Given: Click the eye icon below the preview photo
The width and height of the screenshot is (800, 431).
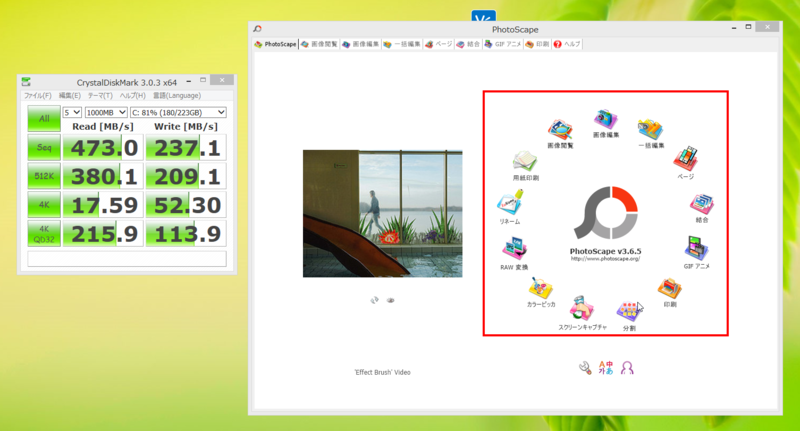Looking at the screenshot, I should pyautogui.click(x=390, y=300).
